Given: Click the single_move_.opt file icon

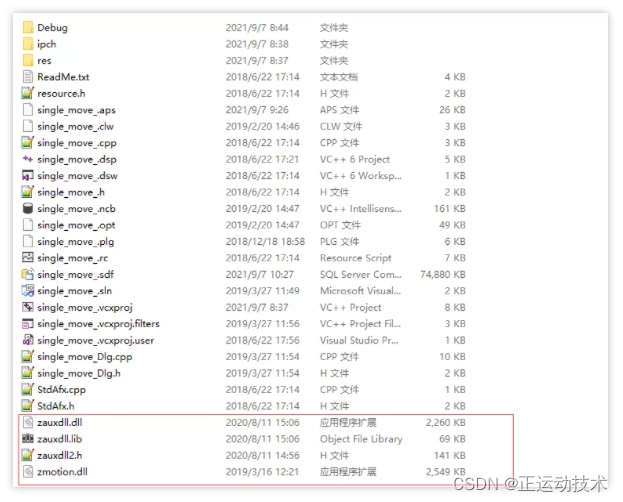Looking at the screenshot, I should tap(28, 225).
